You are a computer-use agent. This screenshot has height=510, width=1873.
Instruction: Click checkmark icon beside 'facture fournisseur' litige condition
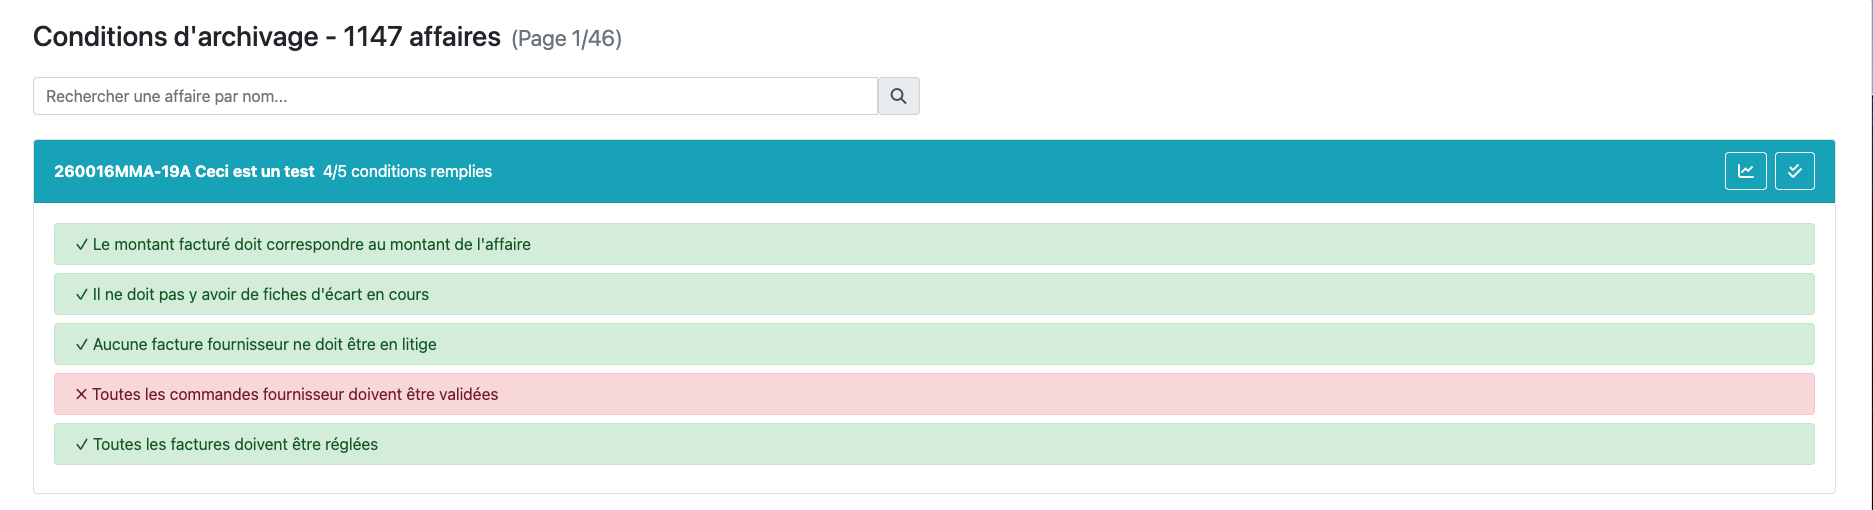82,345
